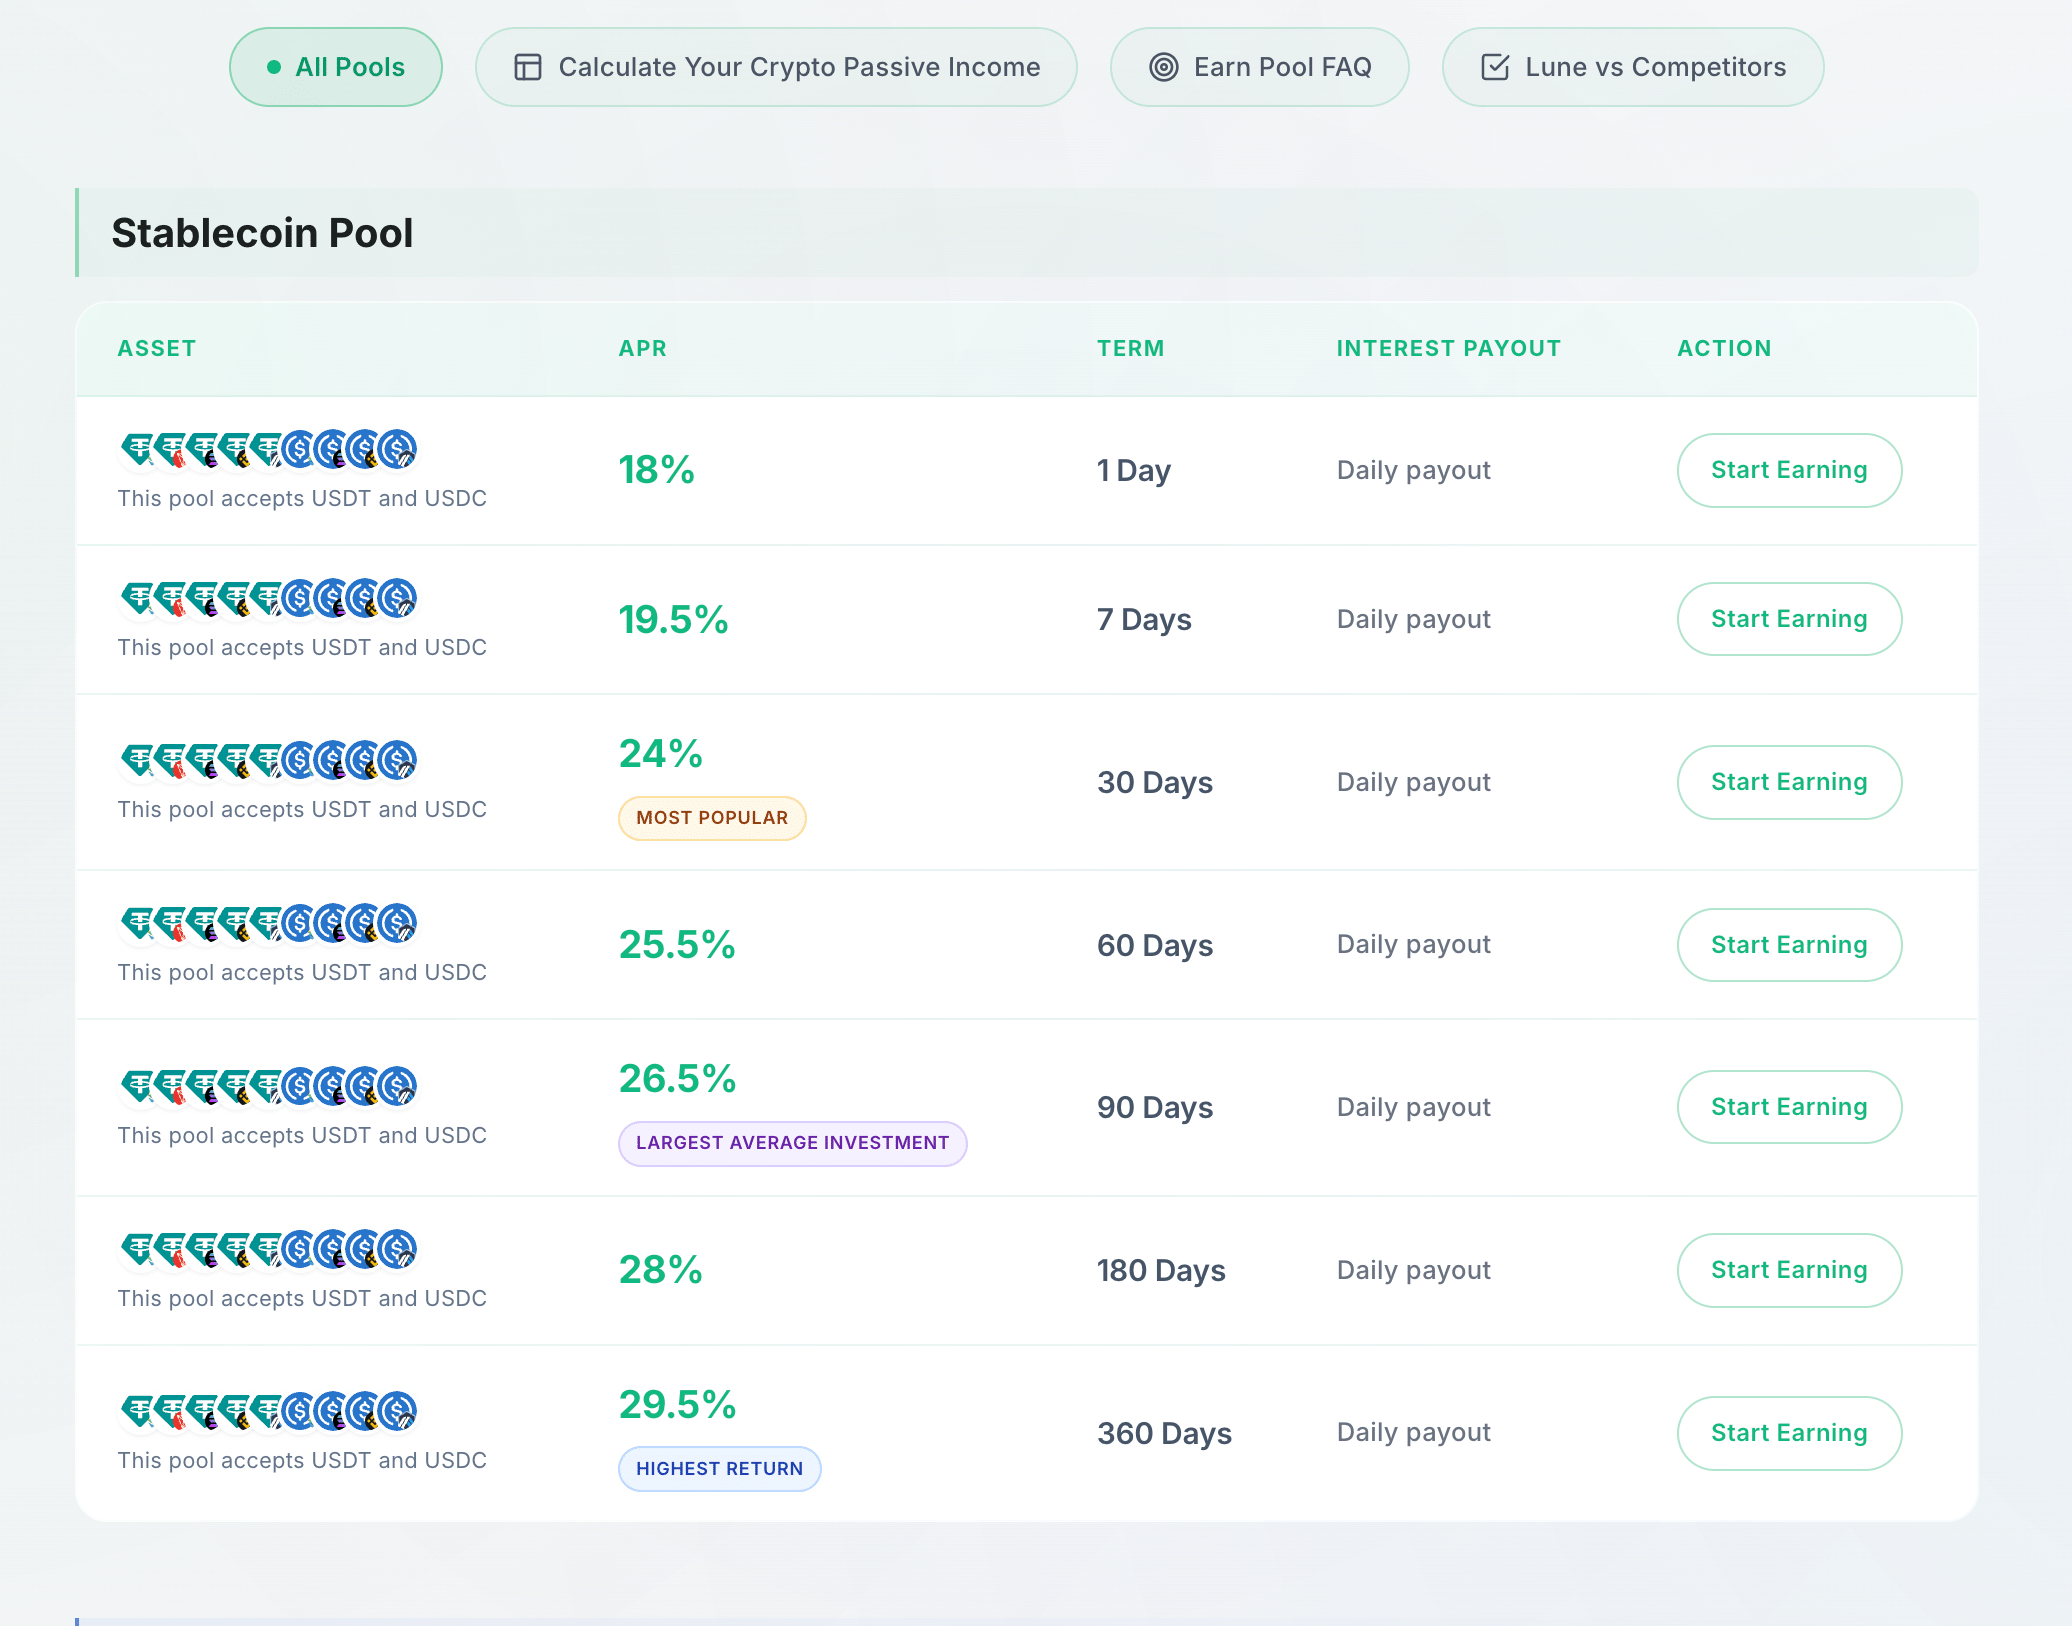Click the 24% APR value
The width and height of the screenshot is (2072, 1626).
tap(660, 753)
